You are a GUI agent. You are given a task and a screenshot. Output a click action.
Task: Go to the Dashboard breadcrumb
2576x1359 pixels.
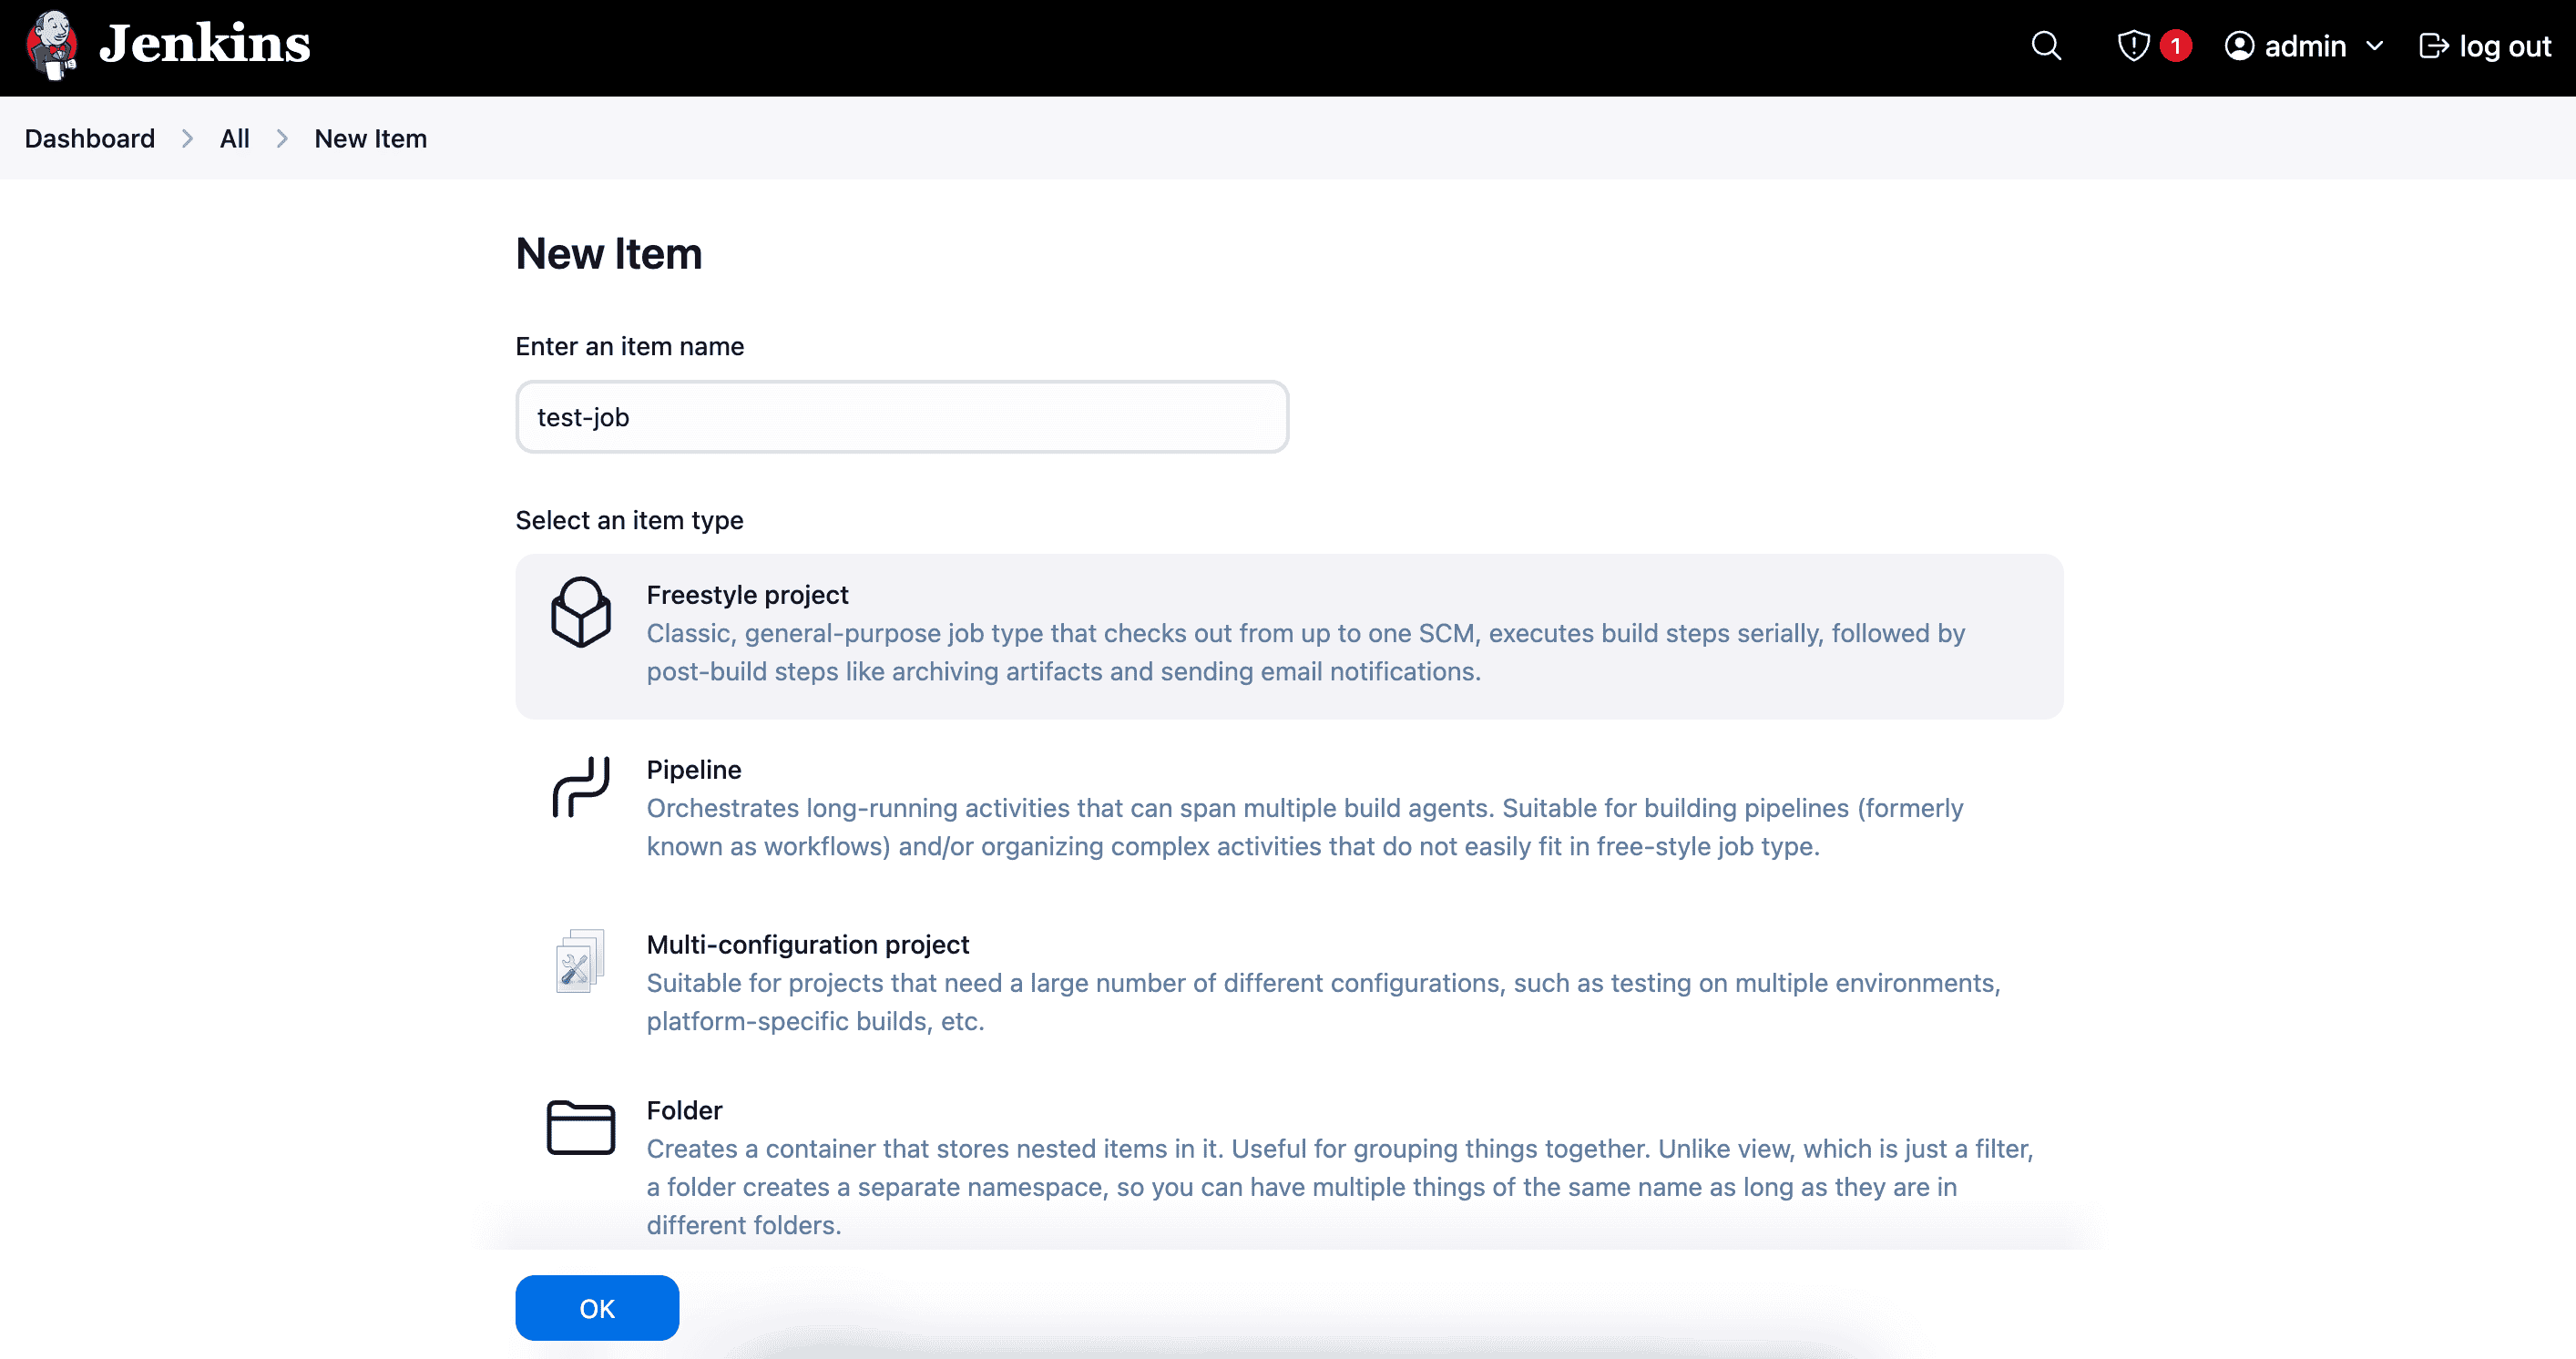90,139
